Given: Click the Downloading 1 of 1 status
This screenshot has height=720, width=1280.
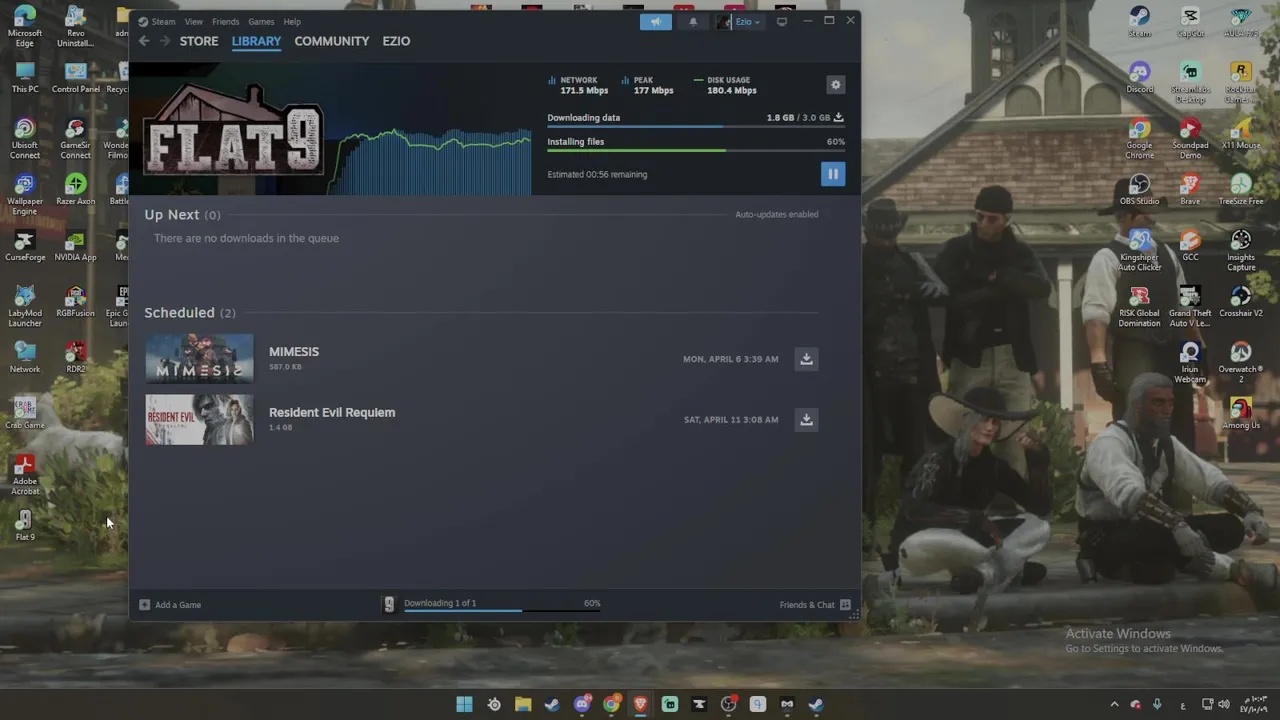Looking at the screenshot, I should [x=440, y=603].
